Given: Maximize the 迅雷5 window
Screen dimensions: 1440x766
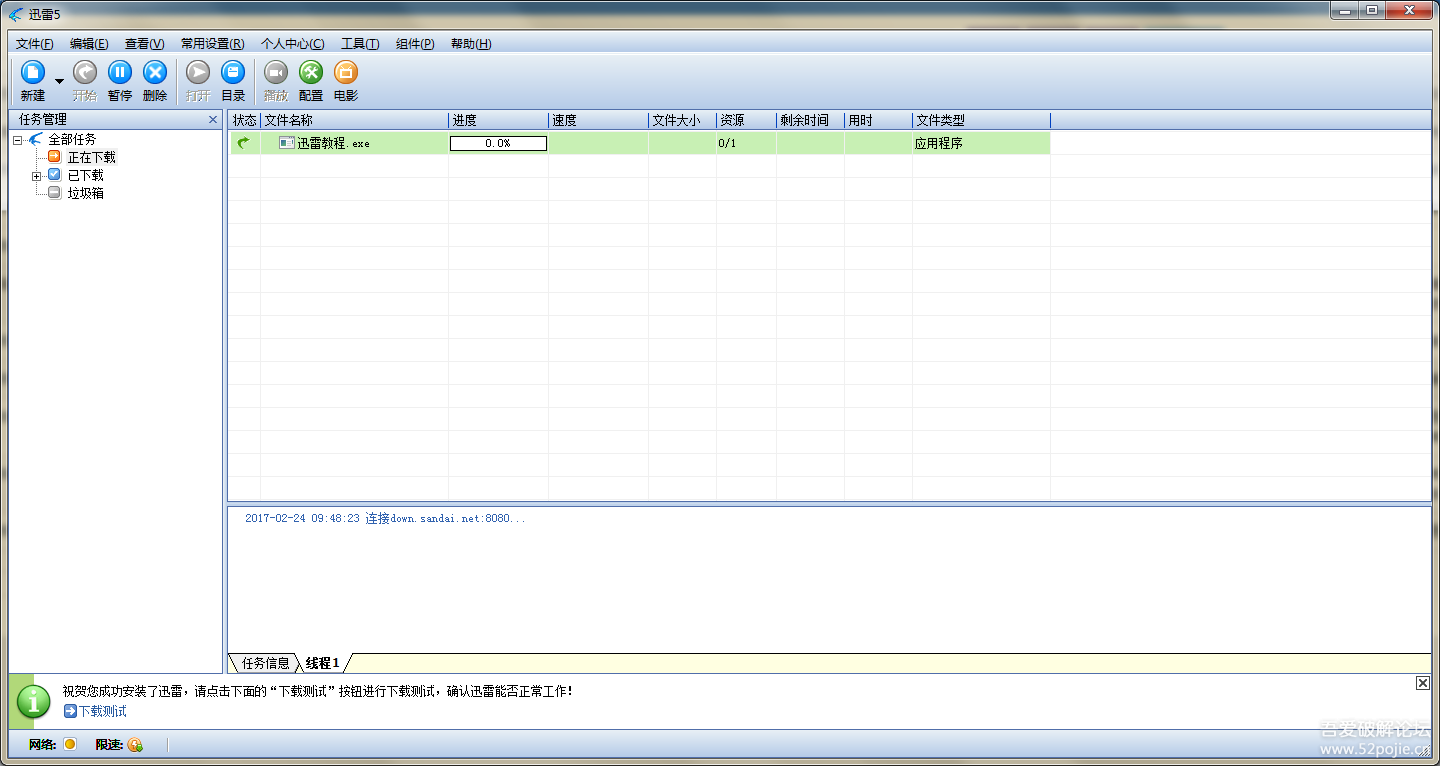Looking at the screenshot, I should (1372, 10).
